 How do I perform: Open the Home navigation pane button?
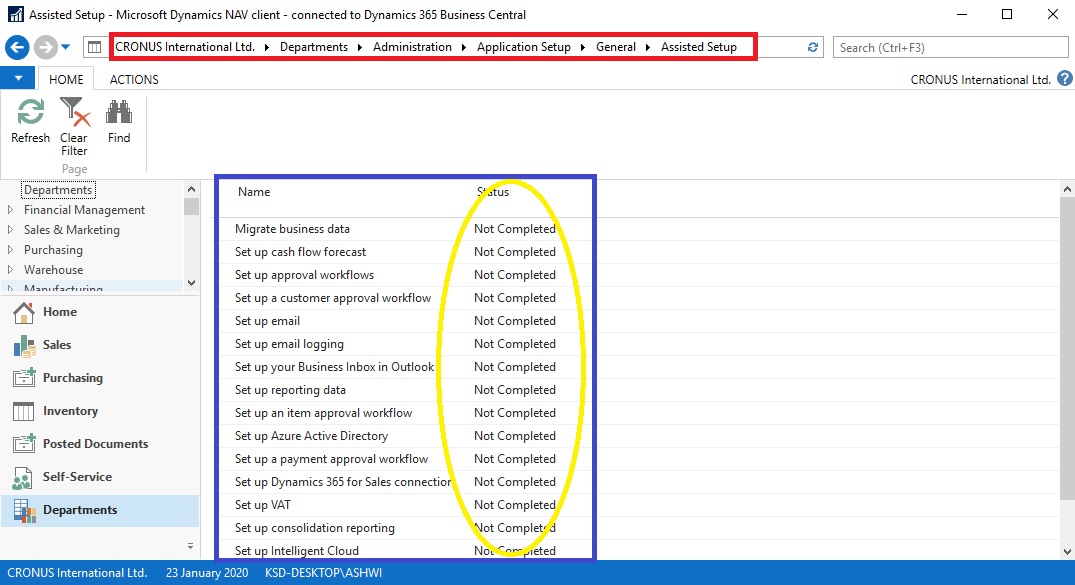[x=60, y=312]
